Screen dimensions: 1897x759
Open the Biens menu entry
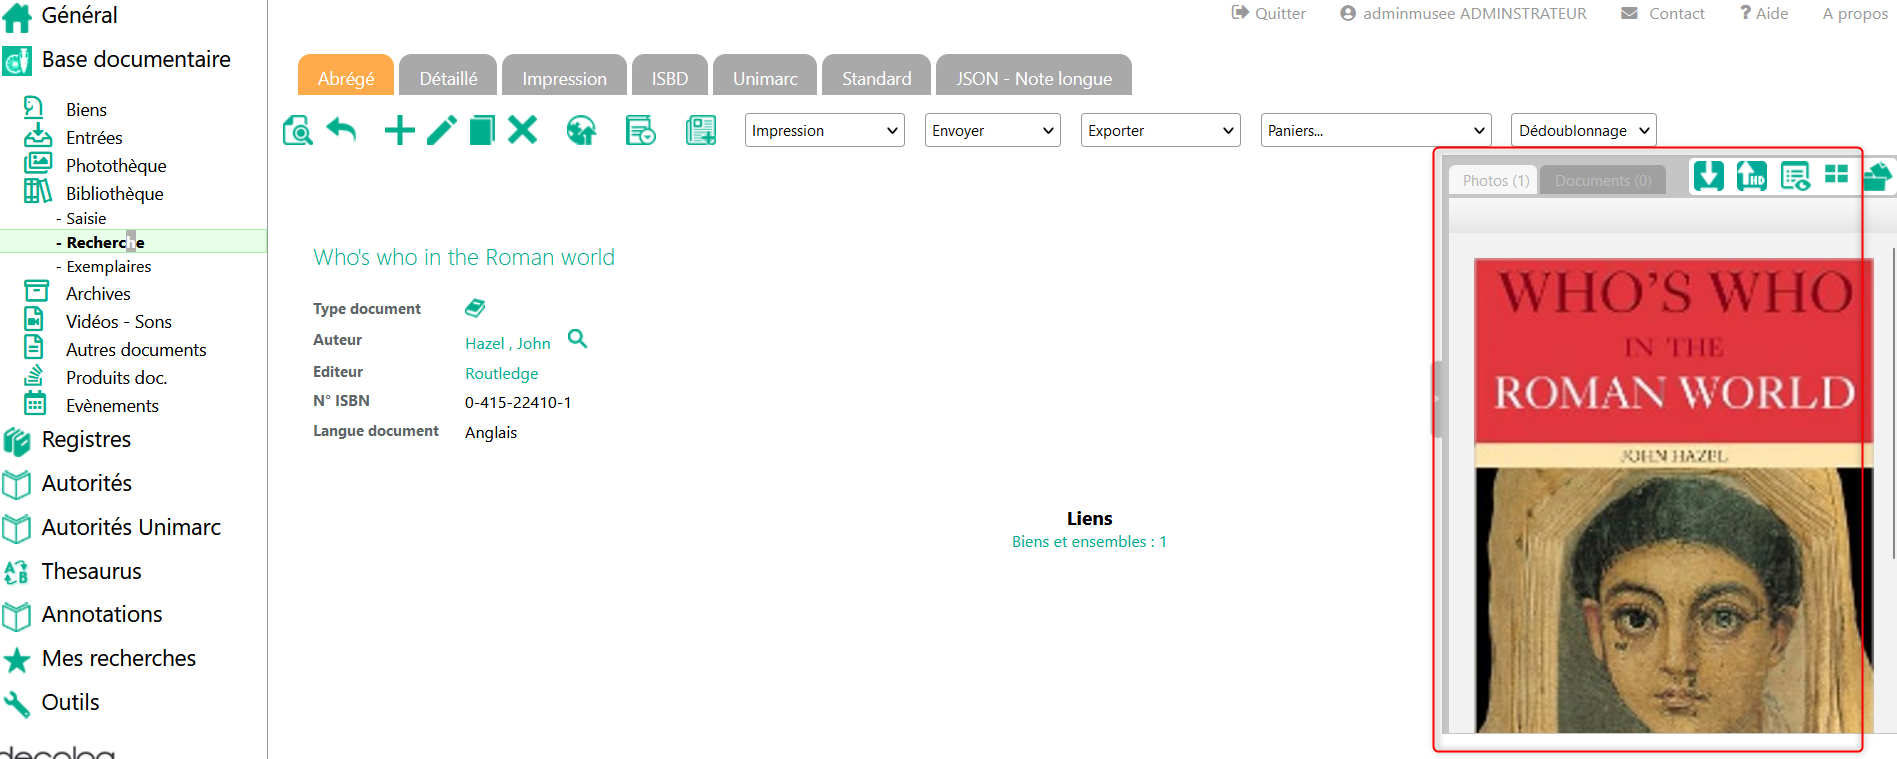pos(86,109)
